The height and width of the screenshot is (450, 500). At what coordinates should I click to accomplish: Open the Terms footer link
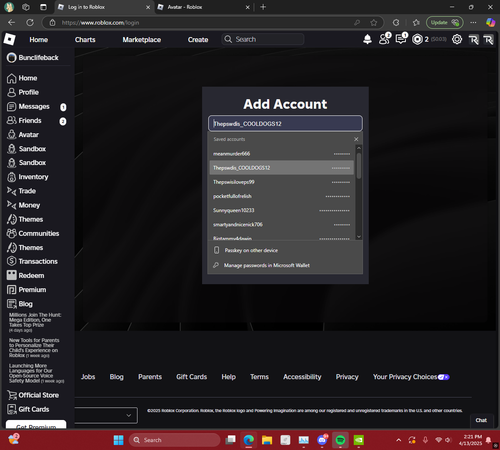coord(259,377)
